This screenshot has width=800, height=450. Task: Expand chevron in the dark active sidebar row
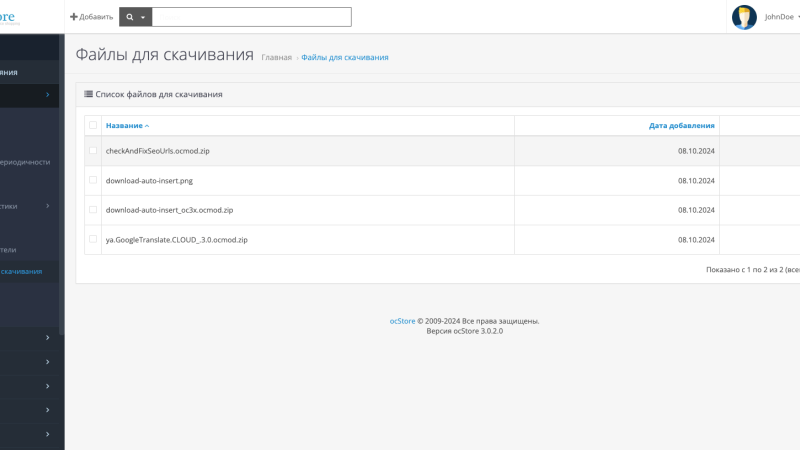click(x=47, y=95)
